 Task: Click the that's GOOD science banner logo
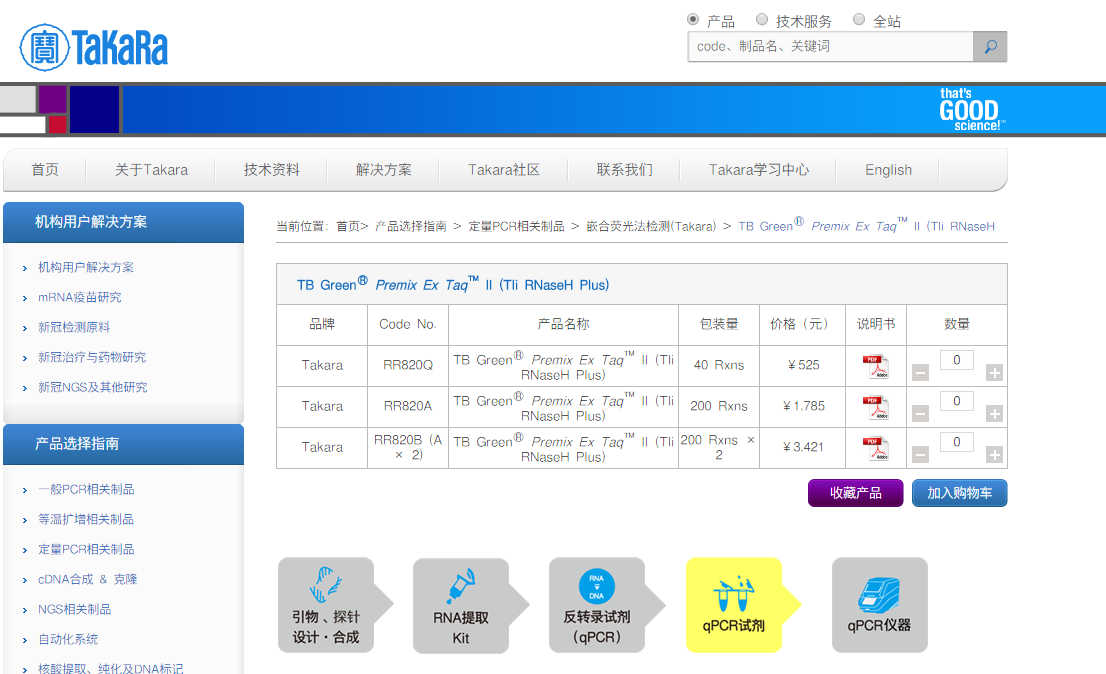point(971,109)
